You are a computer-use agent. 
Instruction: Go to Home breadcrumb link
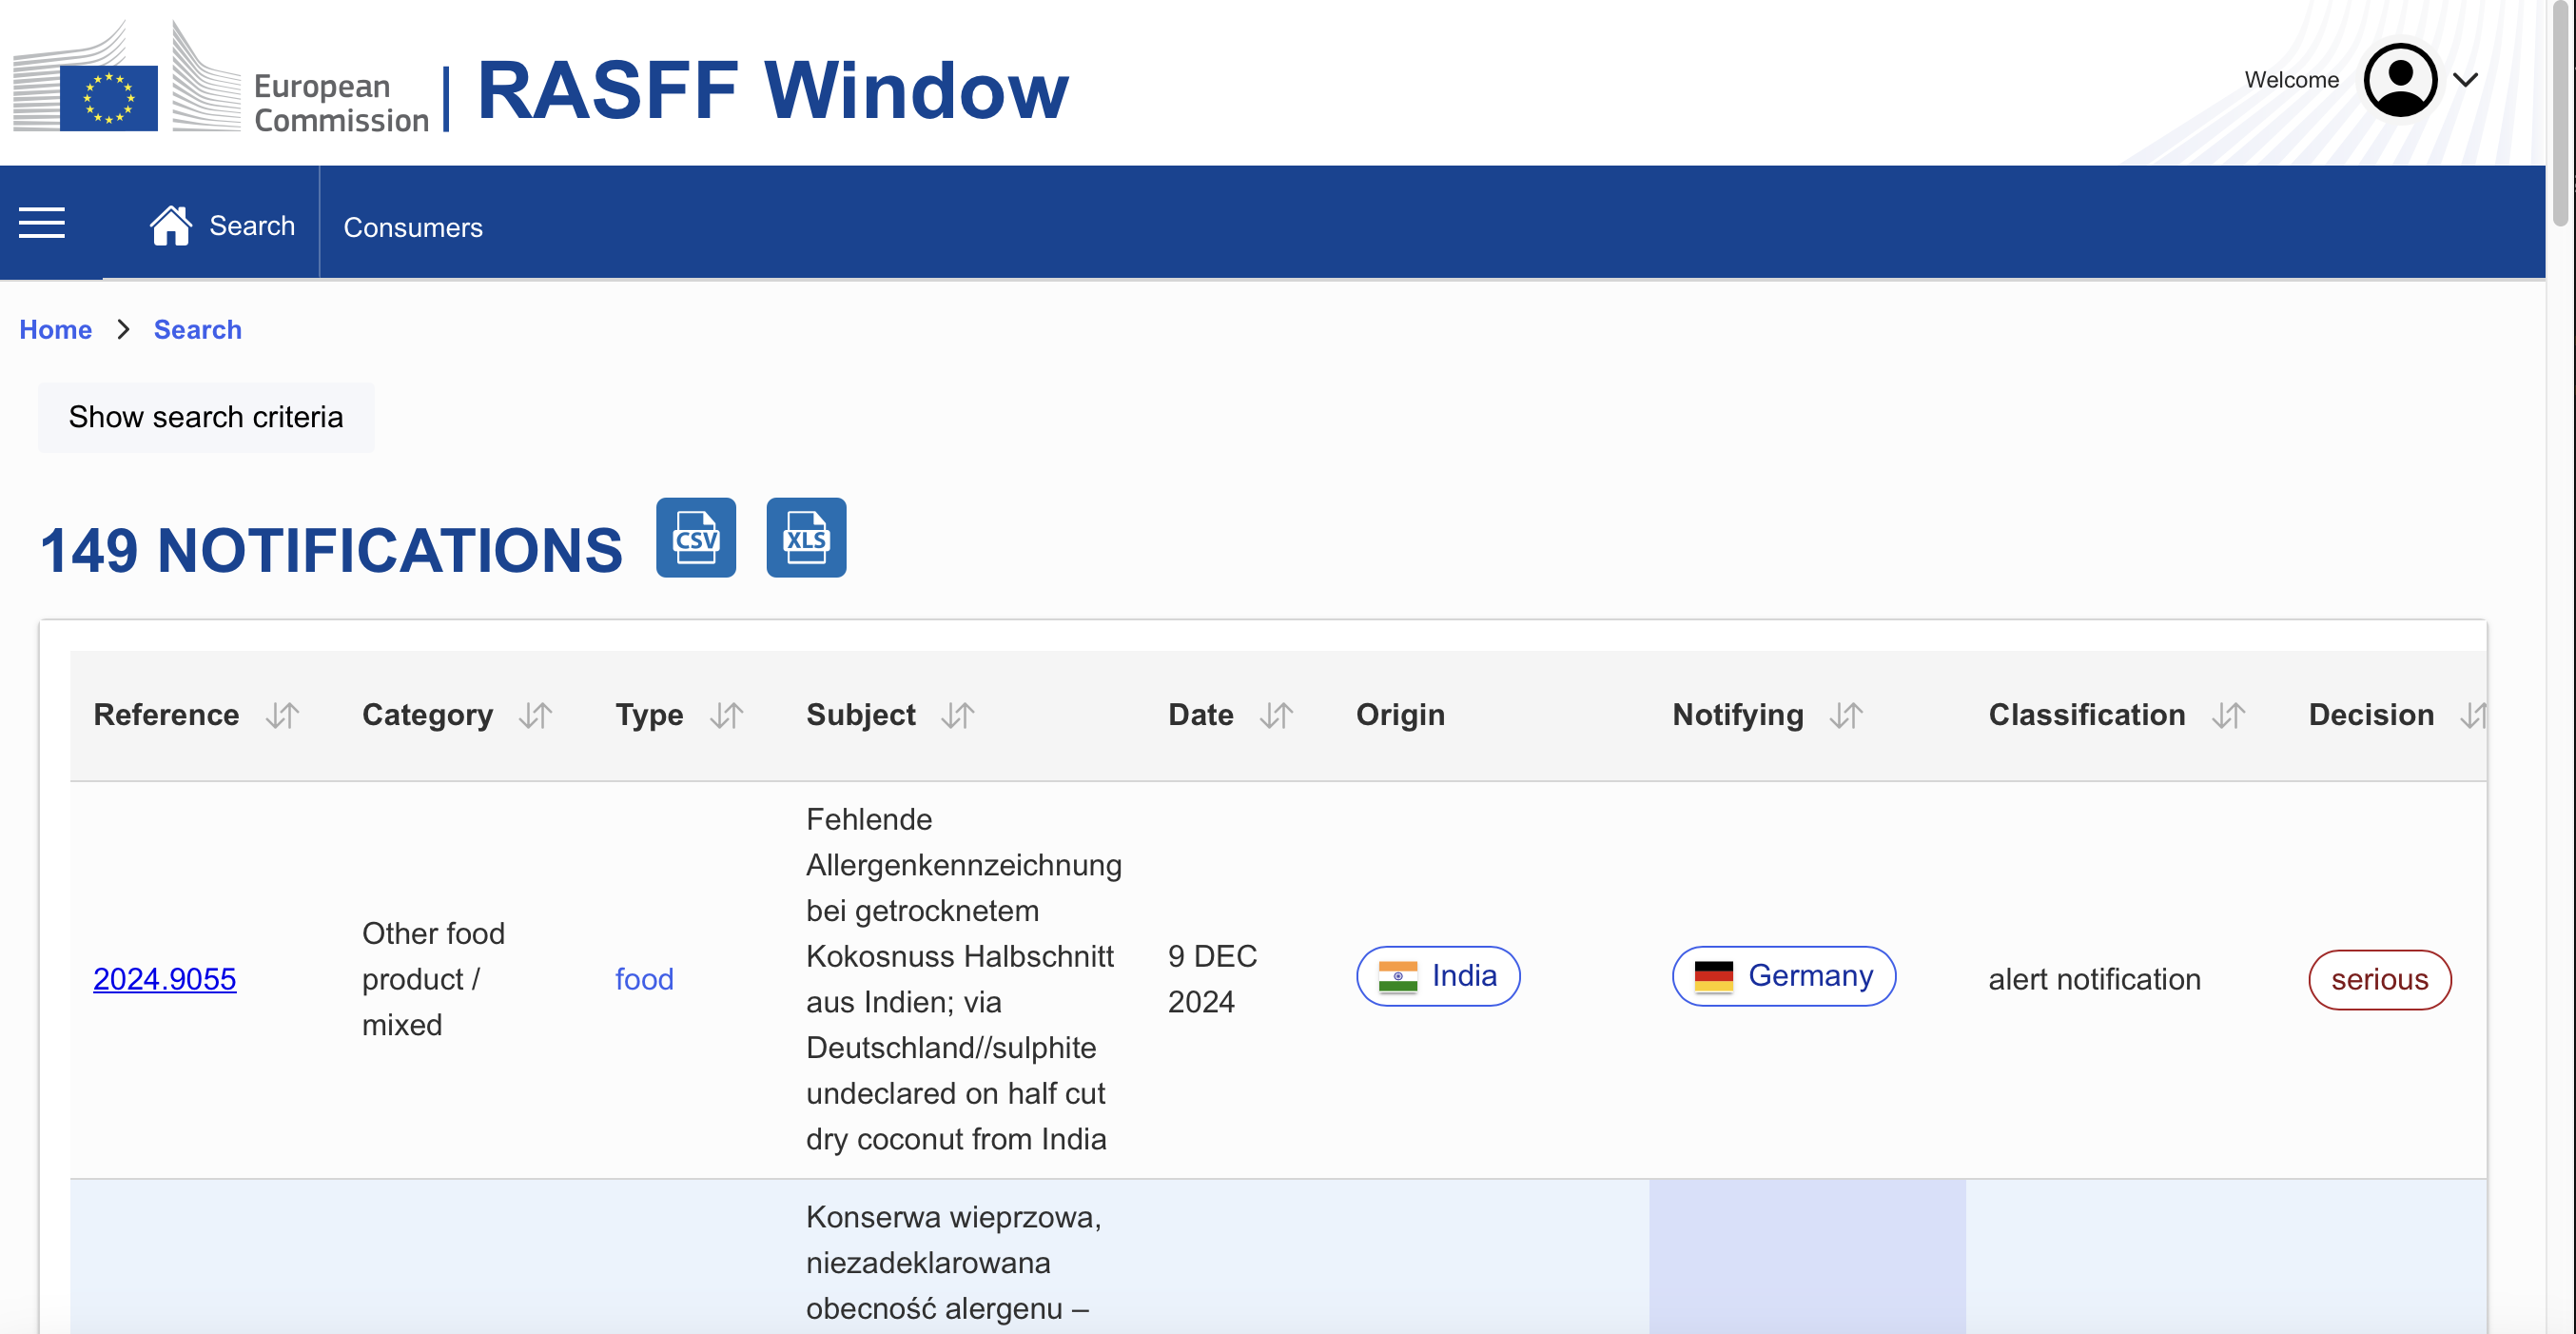56,329
